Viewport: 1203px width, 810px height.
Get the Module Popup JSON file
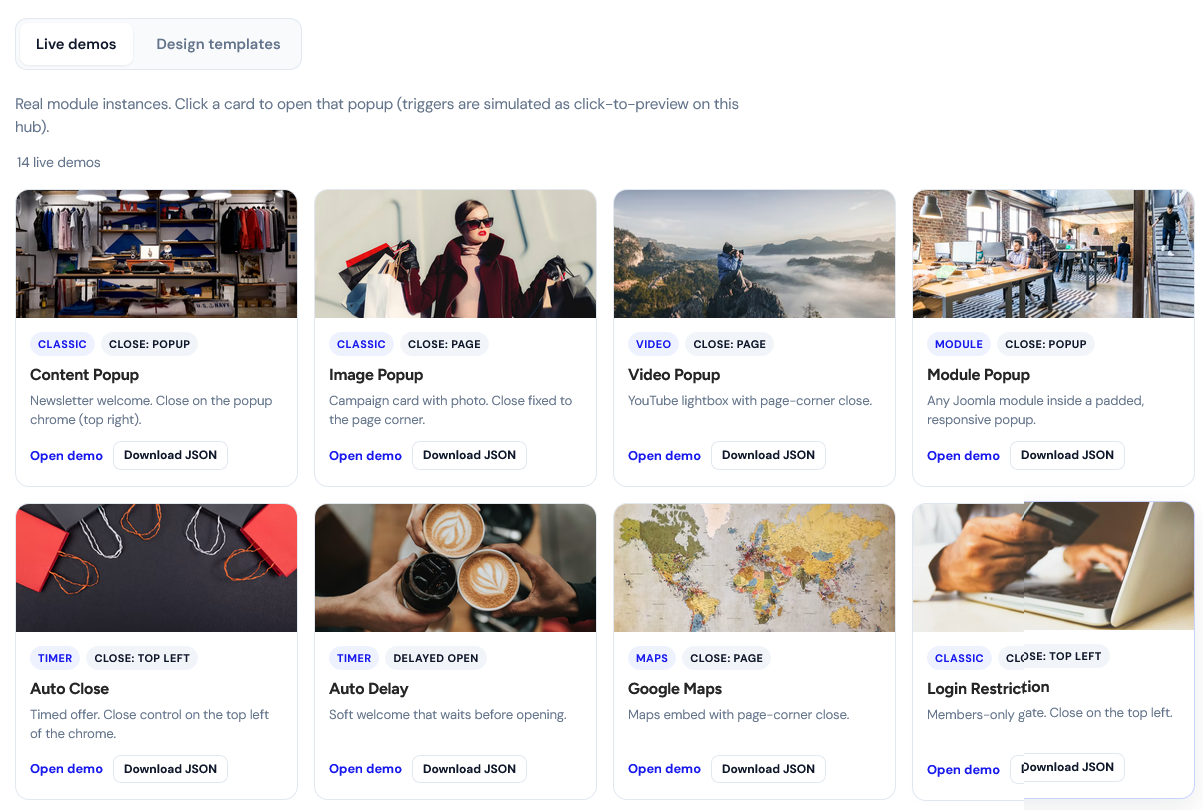pyautogui.click(x=1067, y=455)
